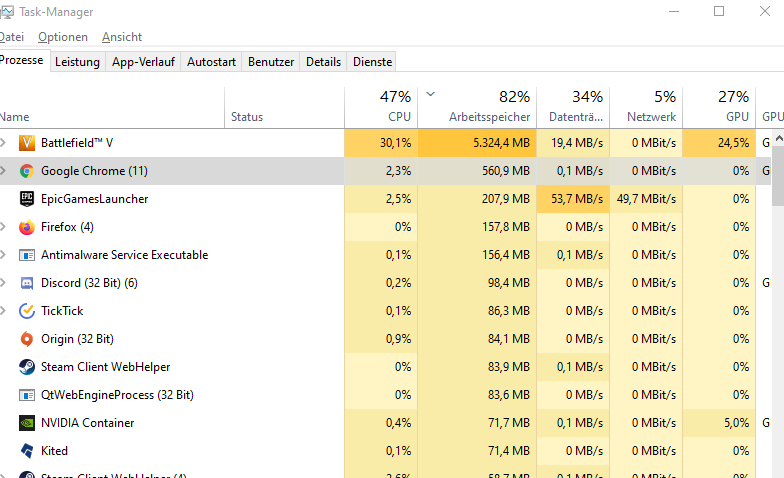Click the Battlefield V process icon
784x478 pixels.
pos(26,143)
